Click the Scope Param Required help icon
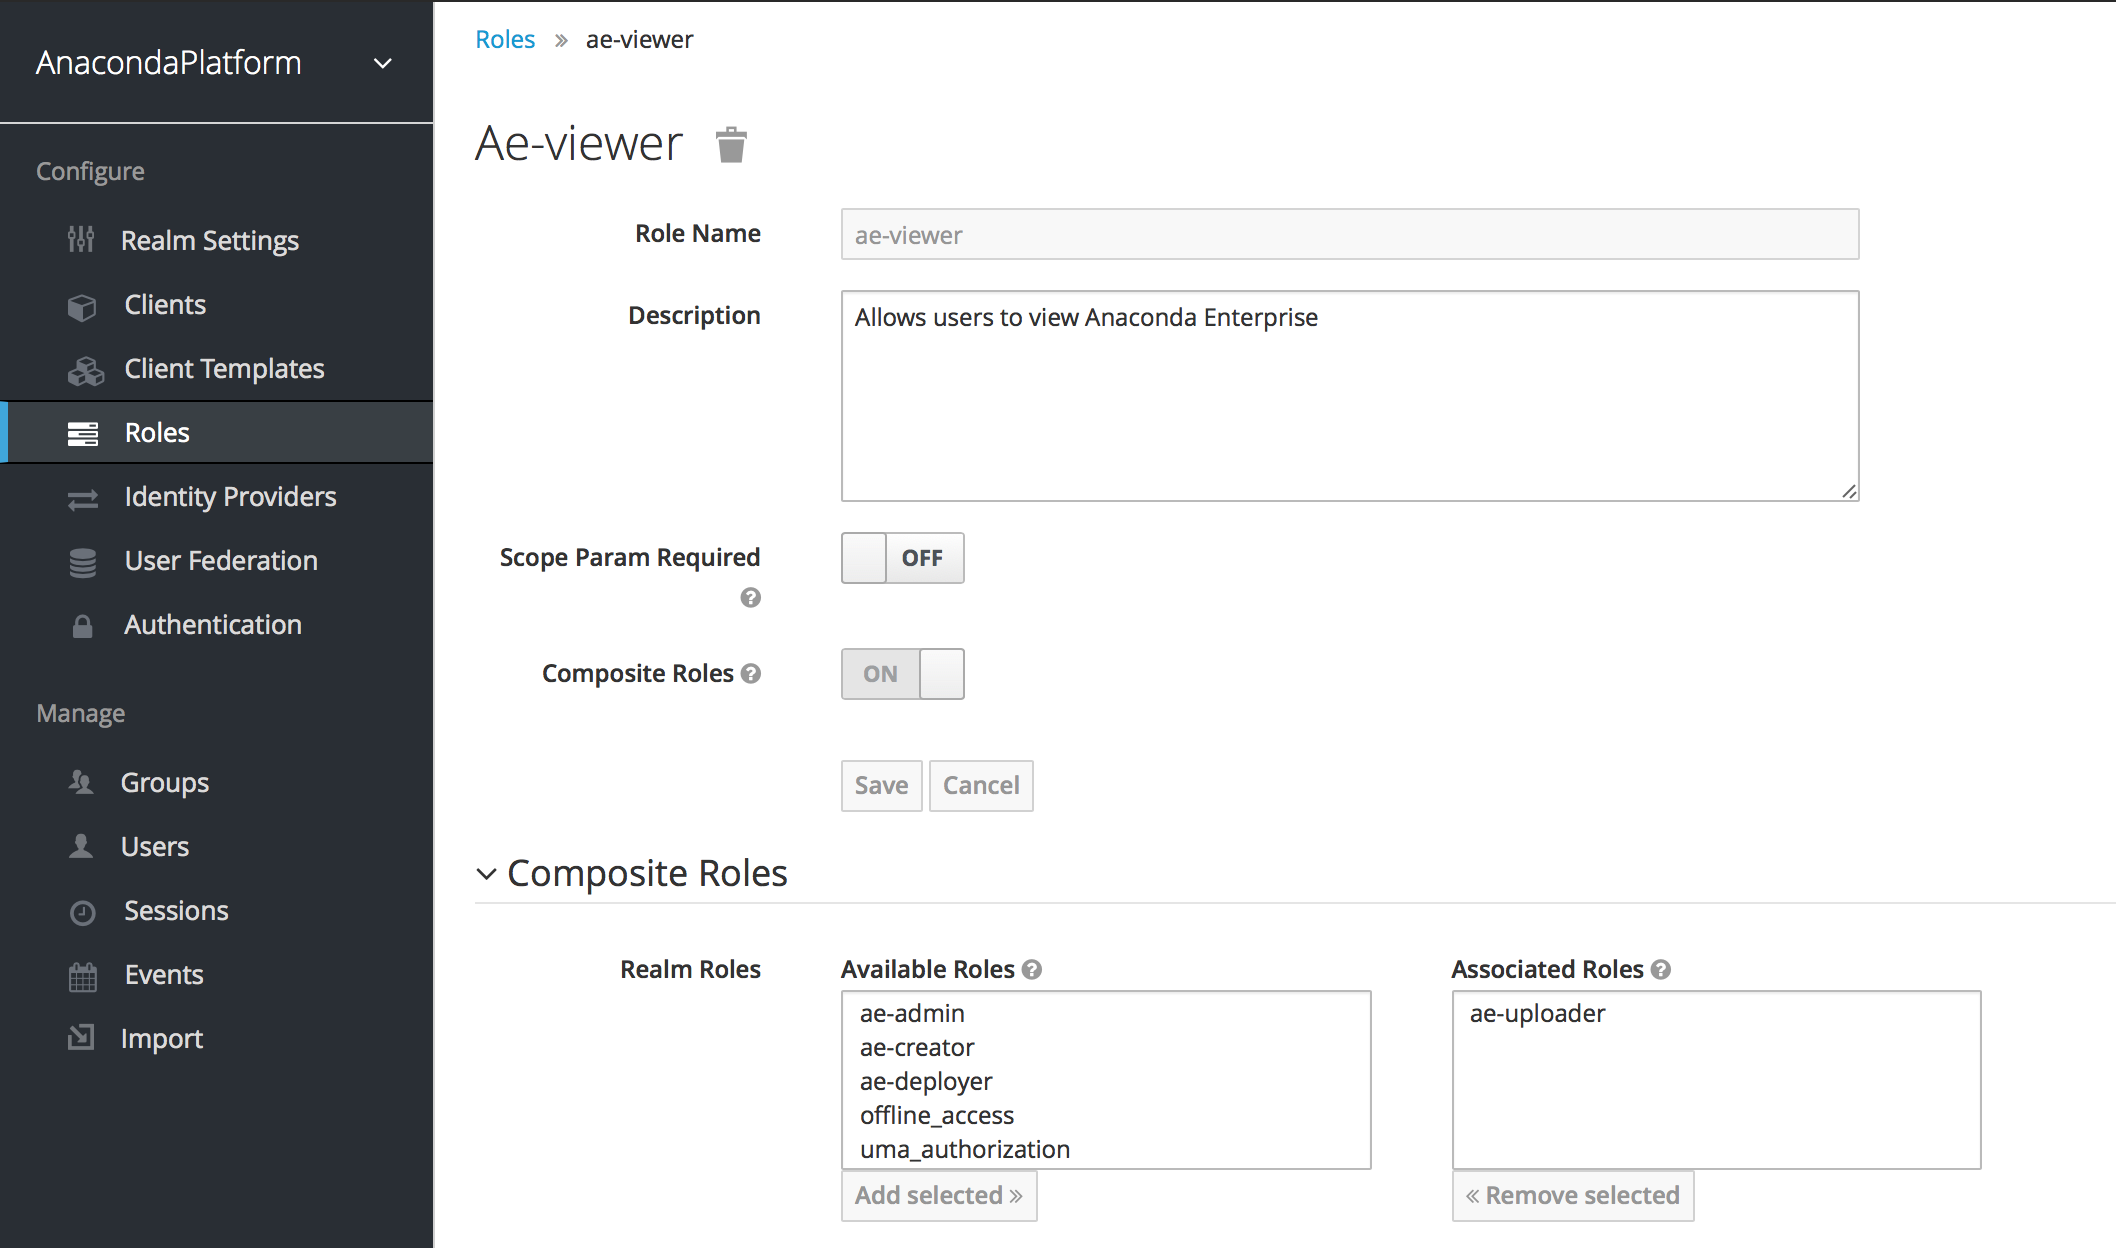Viewport: 2116px width, 1248px height. pos(750,598)
